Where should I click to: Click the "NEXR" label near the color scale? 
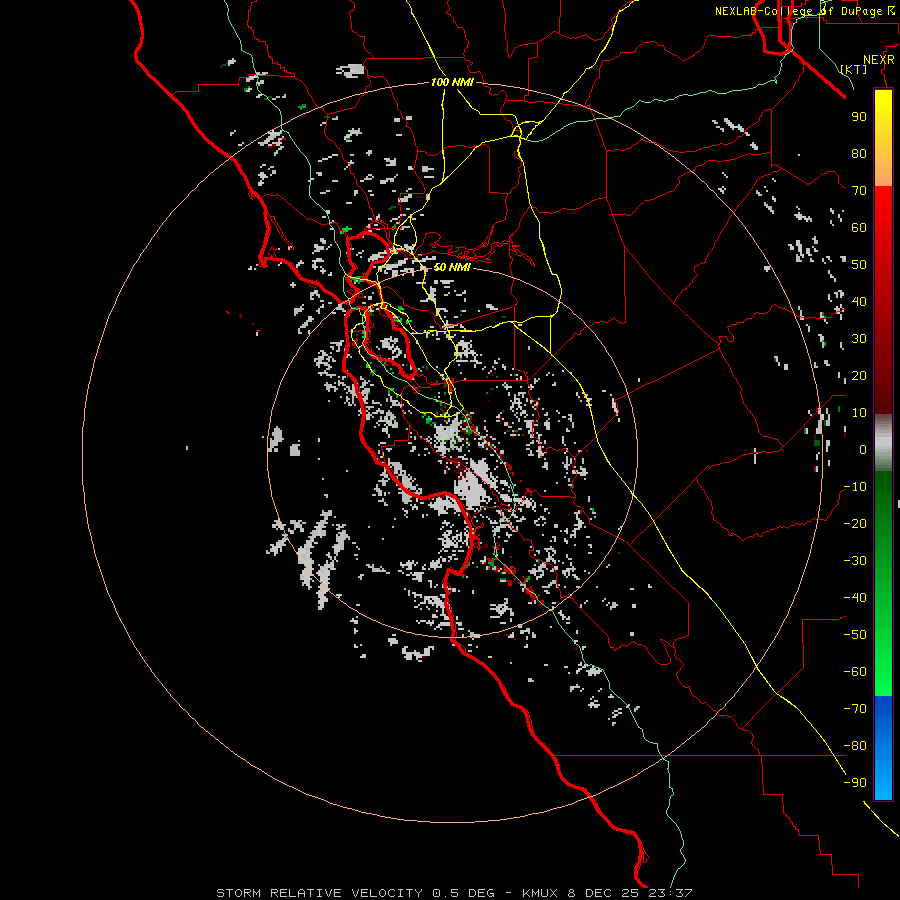[879, 60]
